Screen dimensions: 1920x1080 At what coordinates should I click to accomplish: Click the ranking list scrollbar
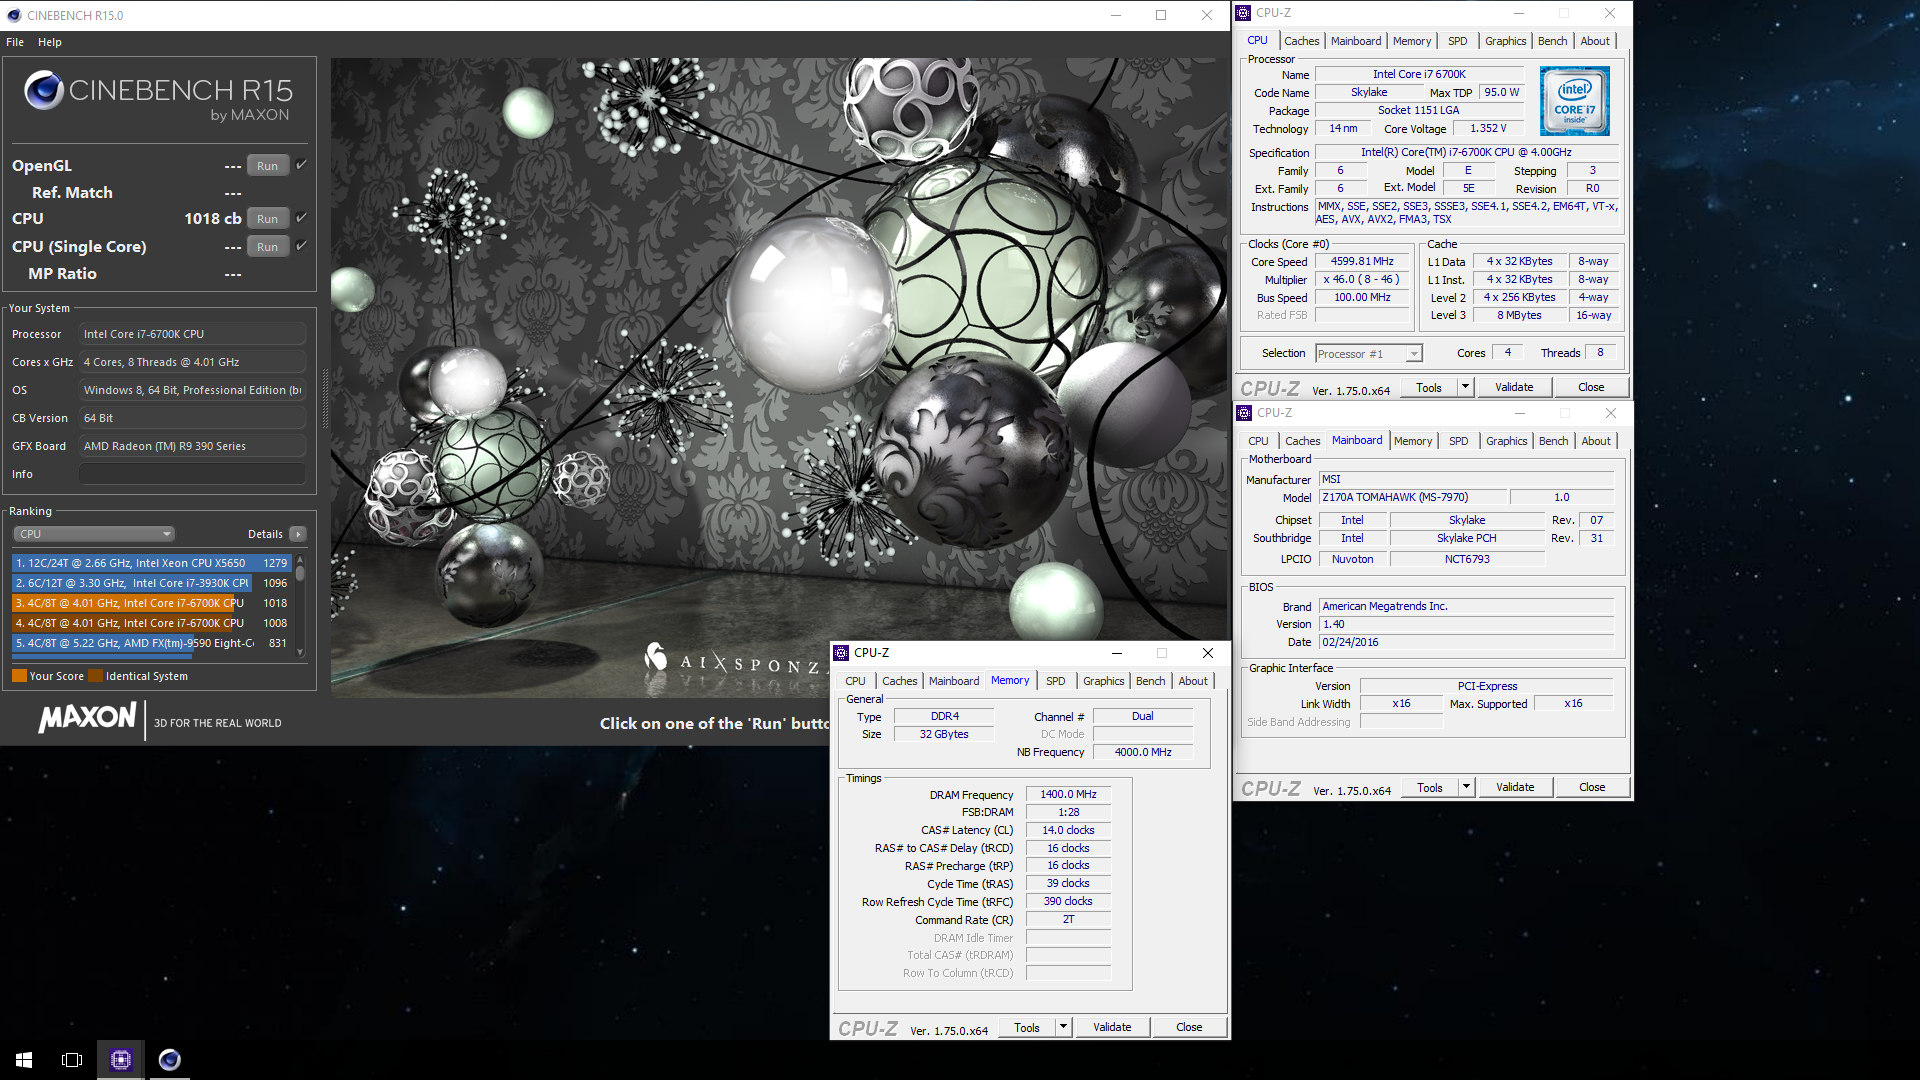click(300, 607)
